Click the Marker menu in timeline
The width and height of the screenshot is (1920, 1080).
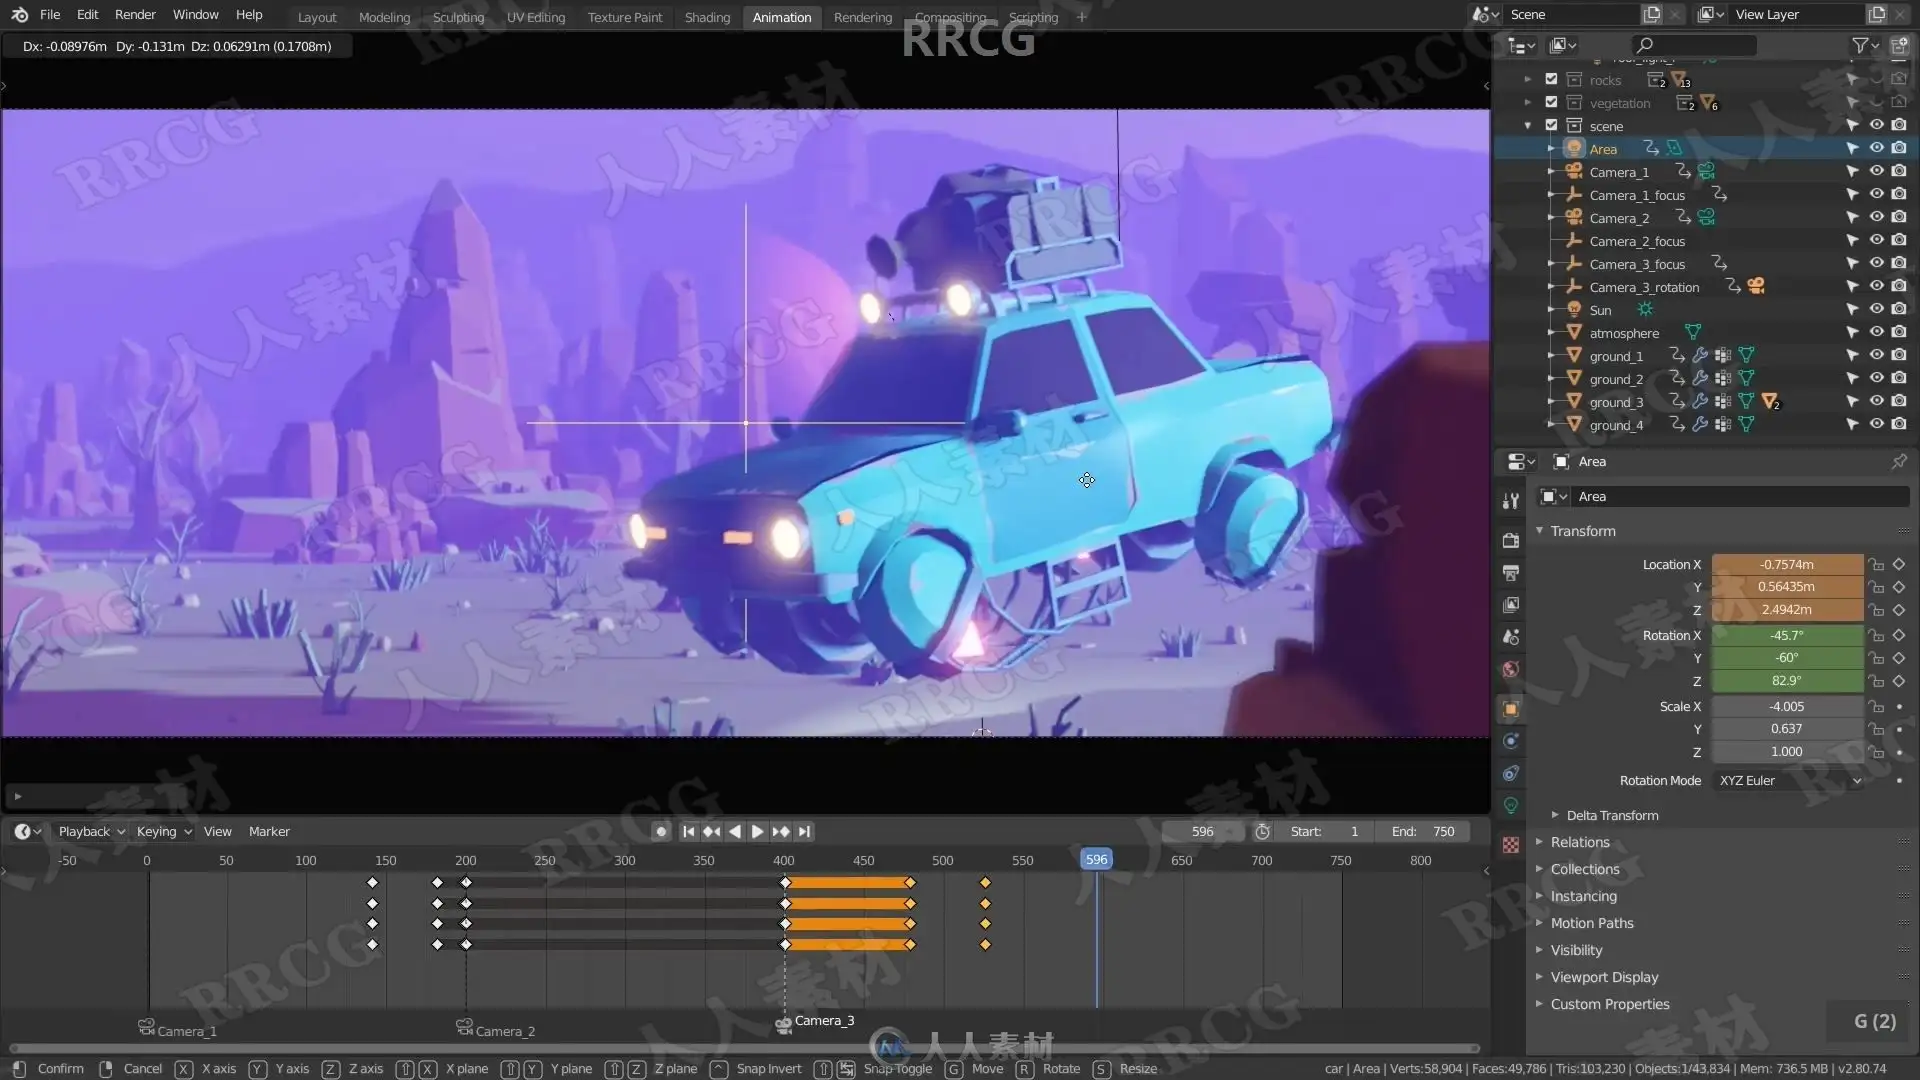point(269,832)
